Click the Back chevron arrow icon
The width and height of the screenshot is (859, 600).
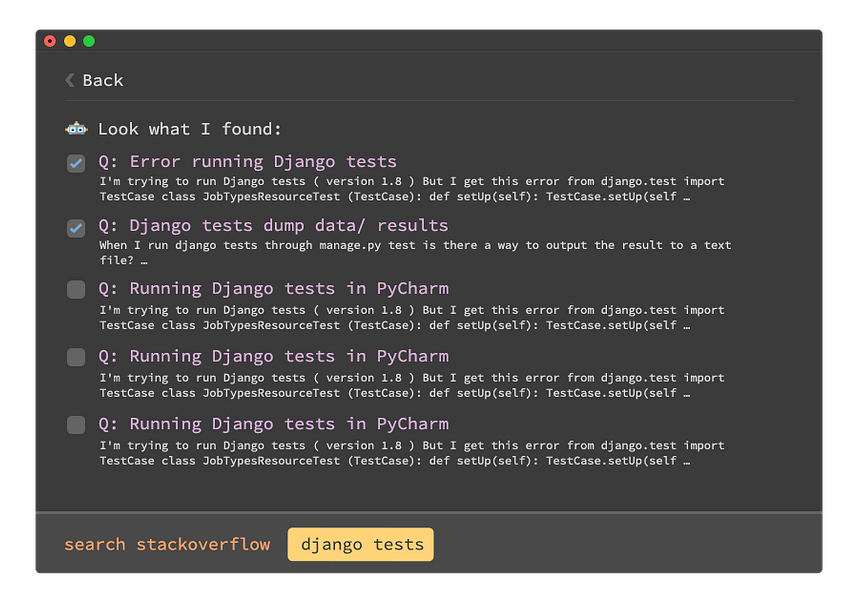pyautogui.click(x=70, y=80)
